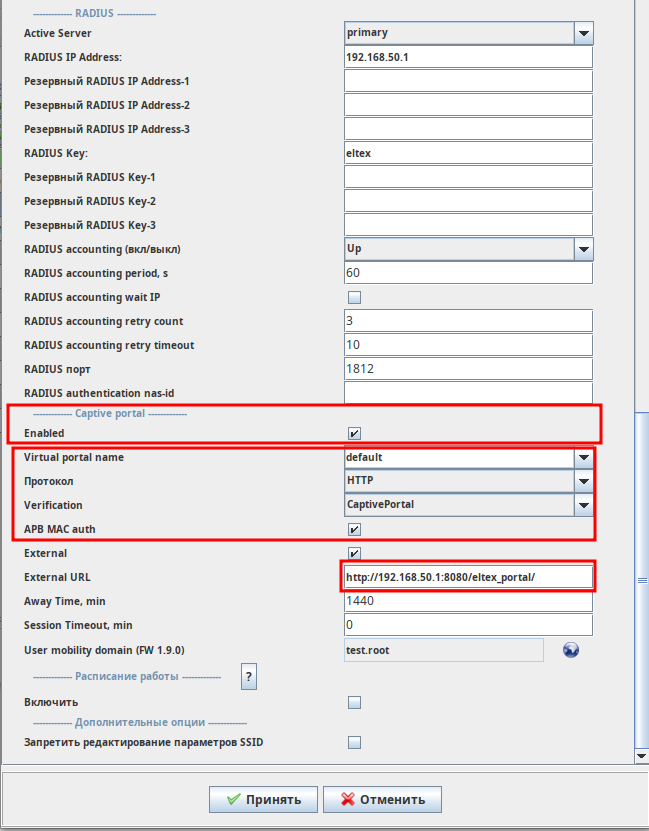Check the Включить schedule checkbox
This screenshot has width=649, height=831.
[x=354, y=703]
